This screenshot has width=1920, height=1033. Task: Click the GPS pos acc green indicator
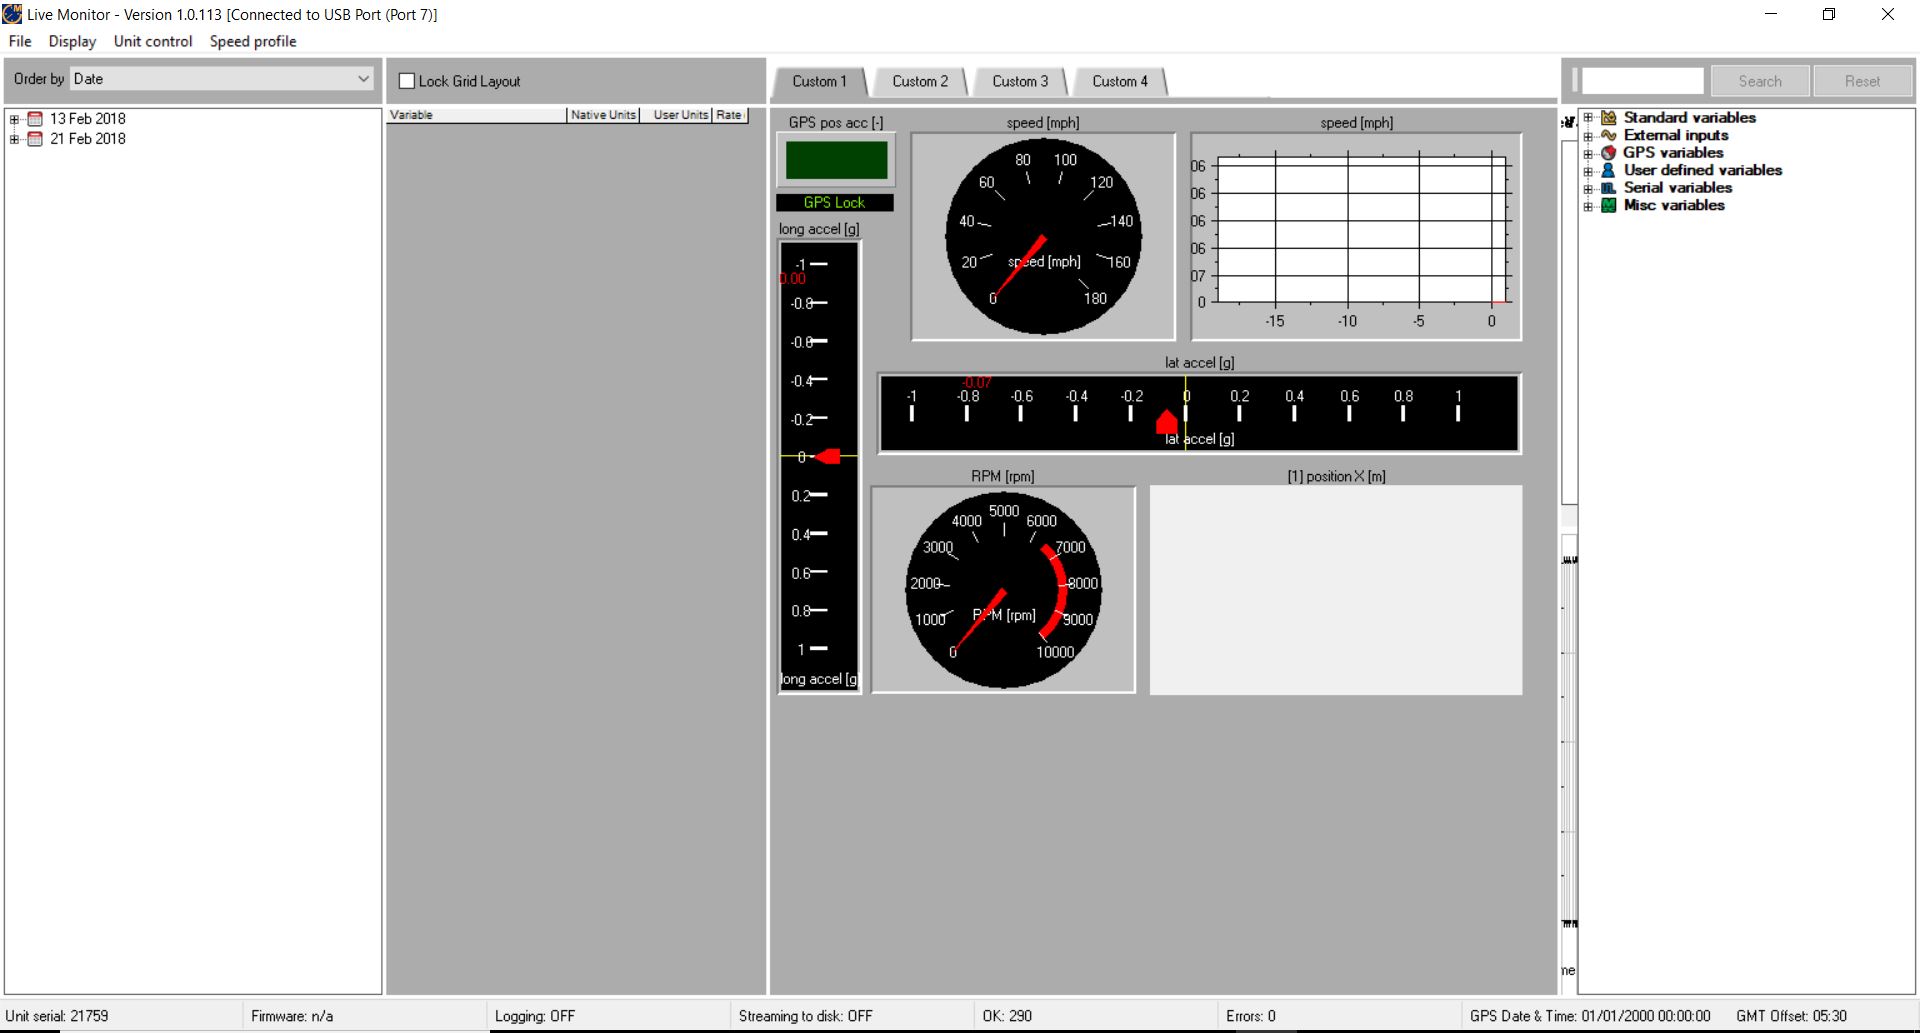836,160
